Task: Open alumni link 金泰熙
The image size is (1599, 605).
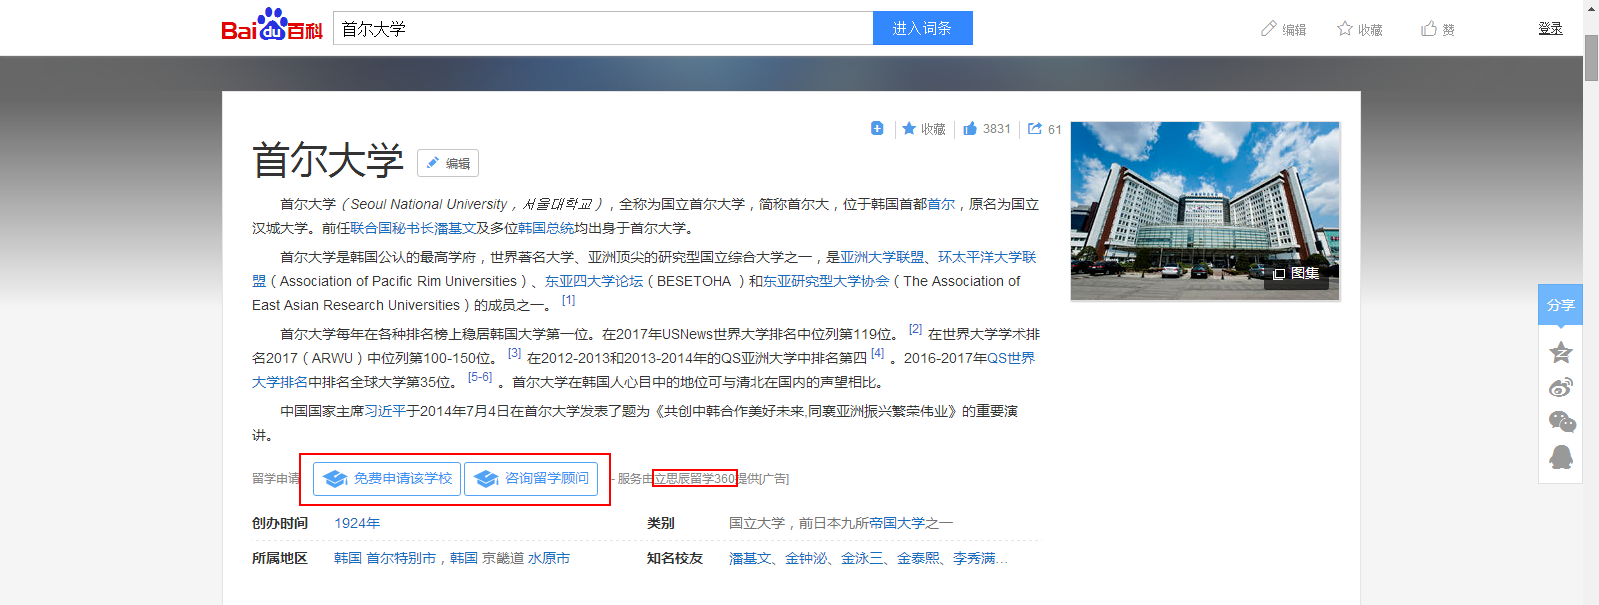Action: point(917,558)
